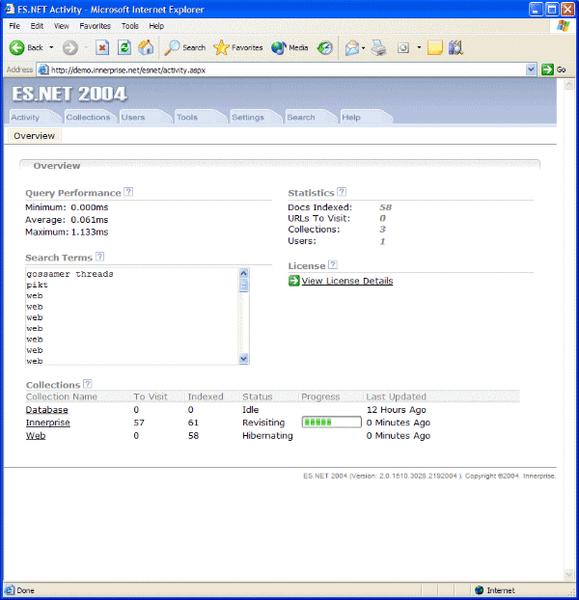
Task: Switch to the Search tab in ES.NET
Action: pyautogui.click(x=309, y=117)
